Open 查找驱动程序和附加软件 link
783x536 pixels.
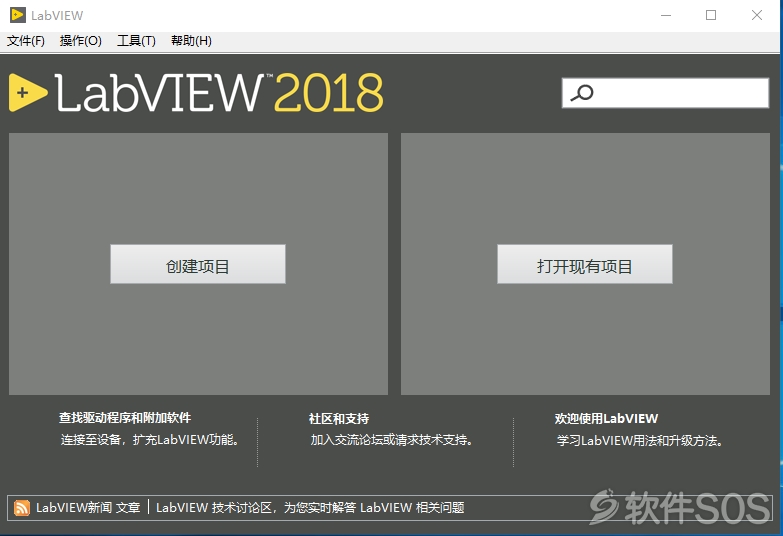pyautogui.click(x=125, y=418)
